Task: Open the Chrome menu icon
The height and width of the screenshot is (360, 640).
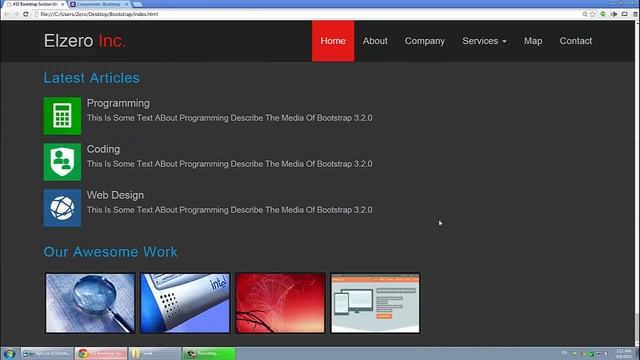Action: 636,14
